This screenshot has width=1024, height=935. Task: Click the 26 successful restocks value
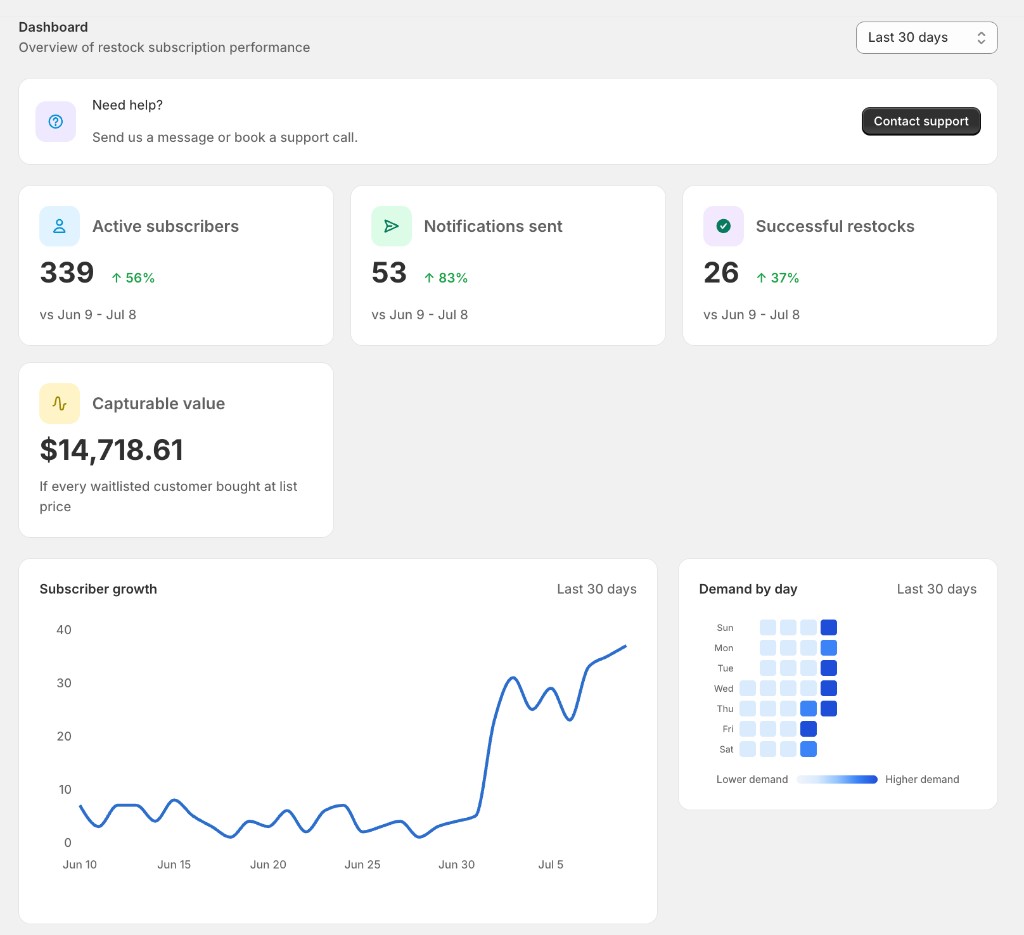click(x=720, y=272)
